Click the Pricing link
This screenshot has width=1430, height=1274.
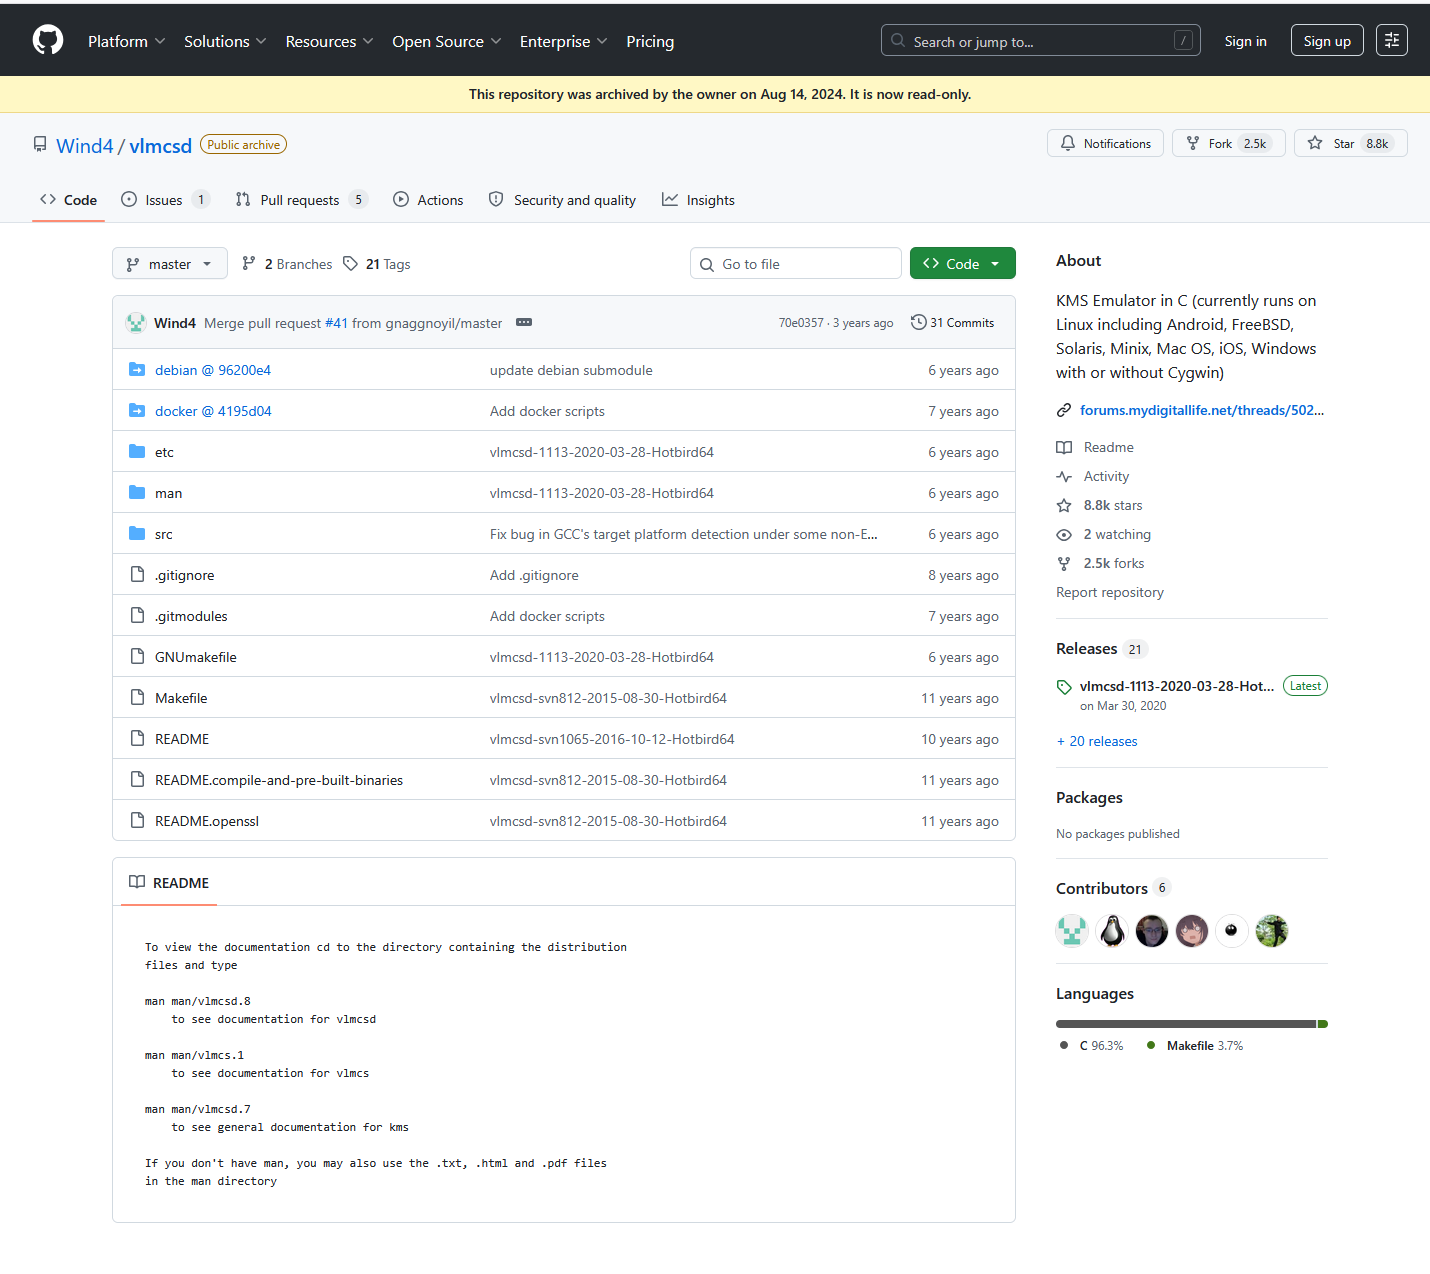click(650, 41)
